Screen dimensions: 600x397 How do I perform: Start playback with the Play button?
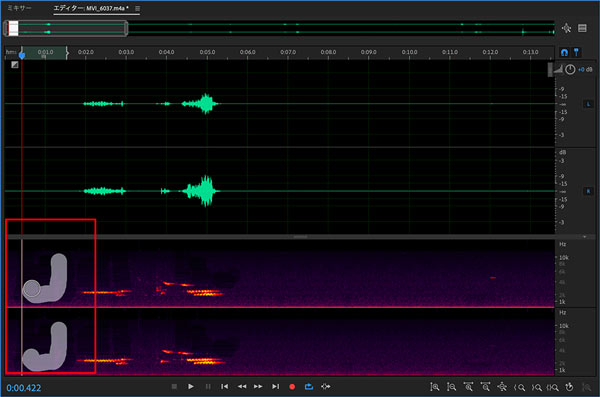[191, 387]
